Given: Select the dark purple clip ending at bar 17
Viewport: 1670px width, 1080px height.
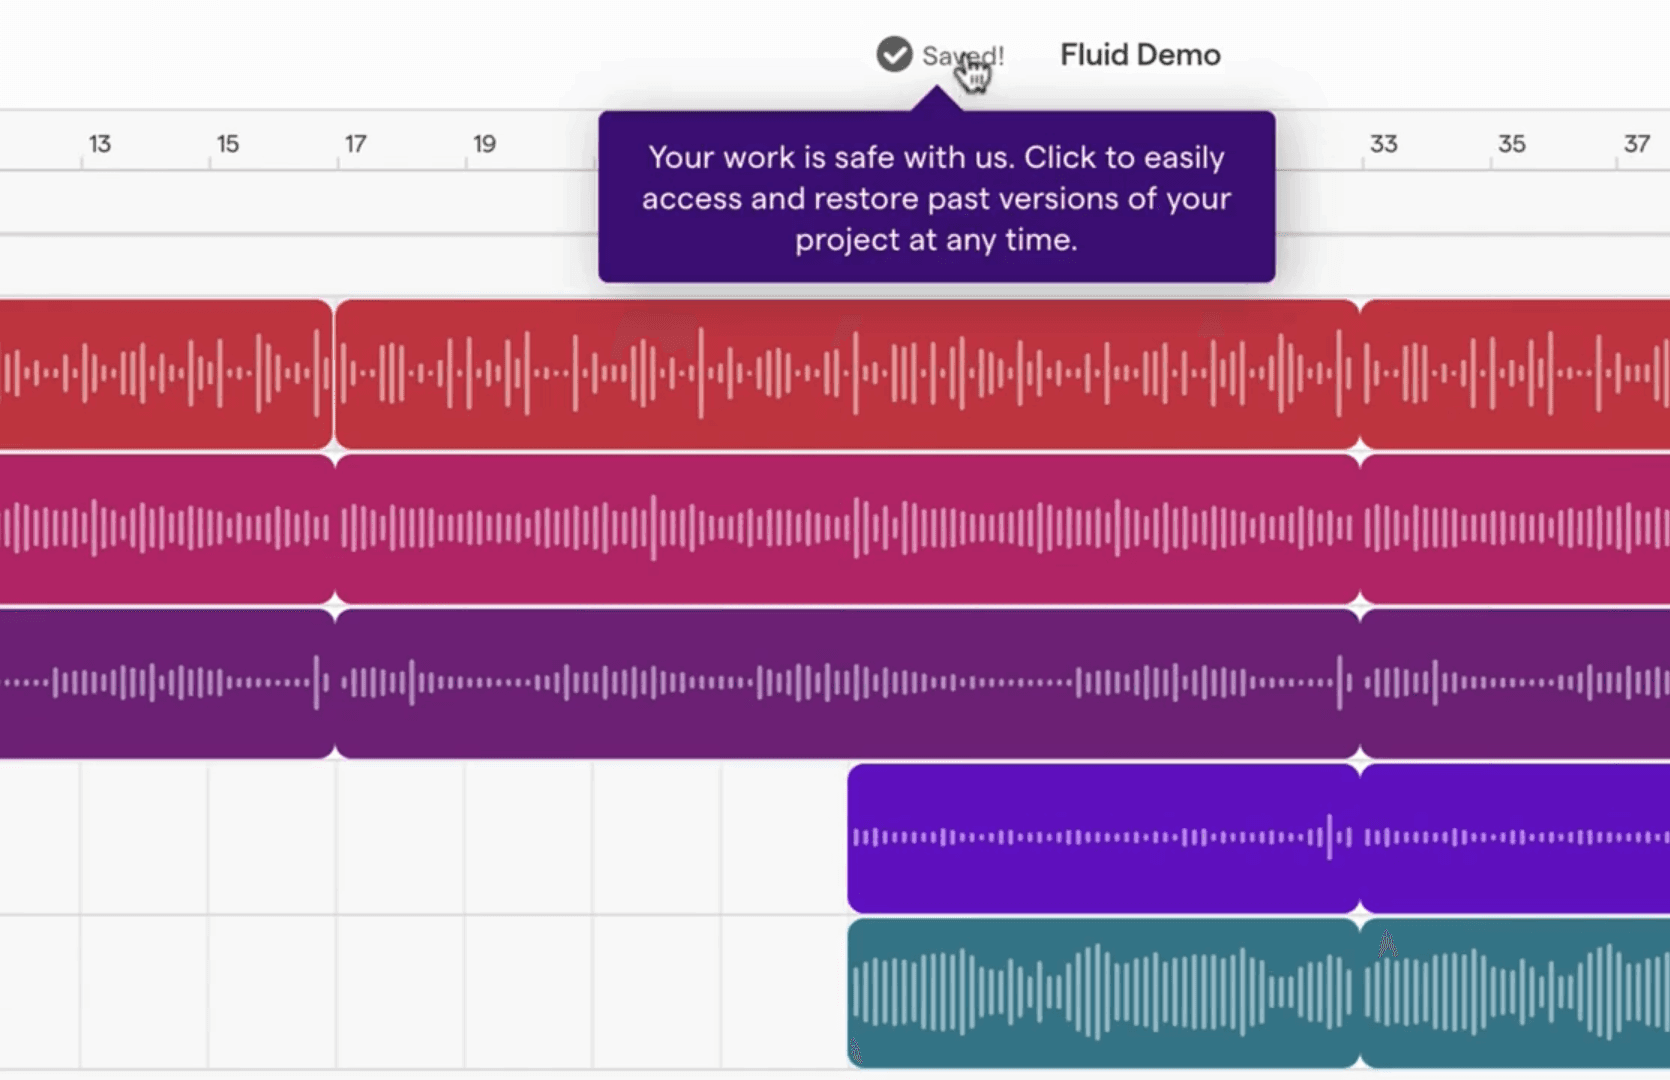Looking at the screenshot, I should (x=166, y=683).
